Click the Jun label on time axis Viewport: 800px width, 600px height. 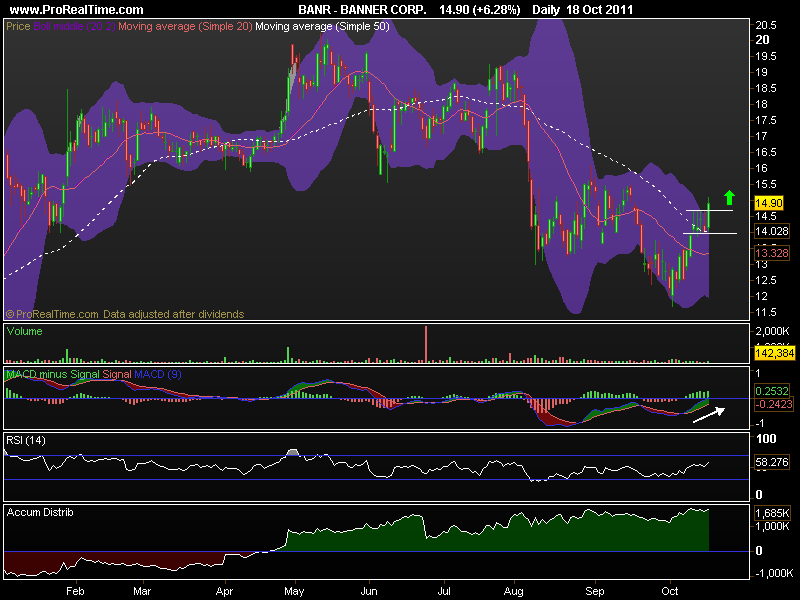point(369,591)
